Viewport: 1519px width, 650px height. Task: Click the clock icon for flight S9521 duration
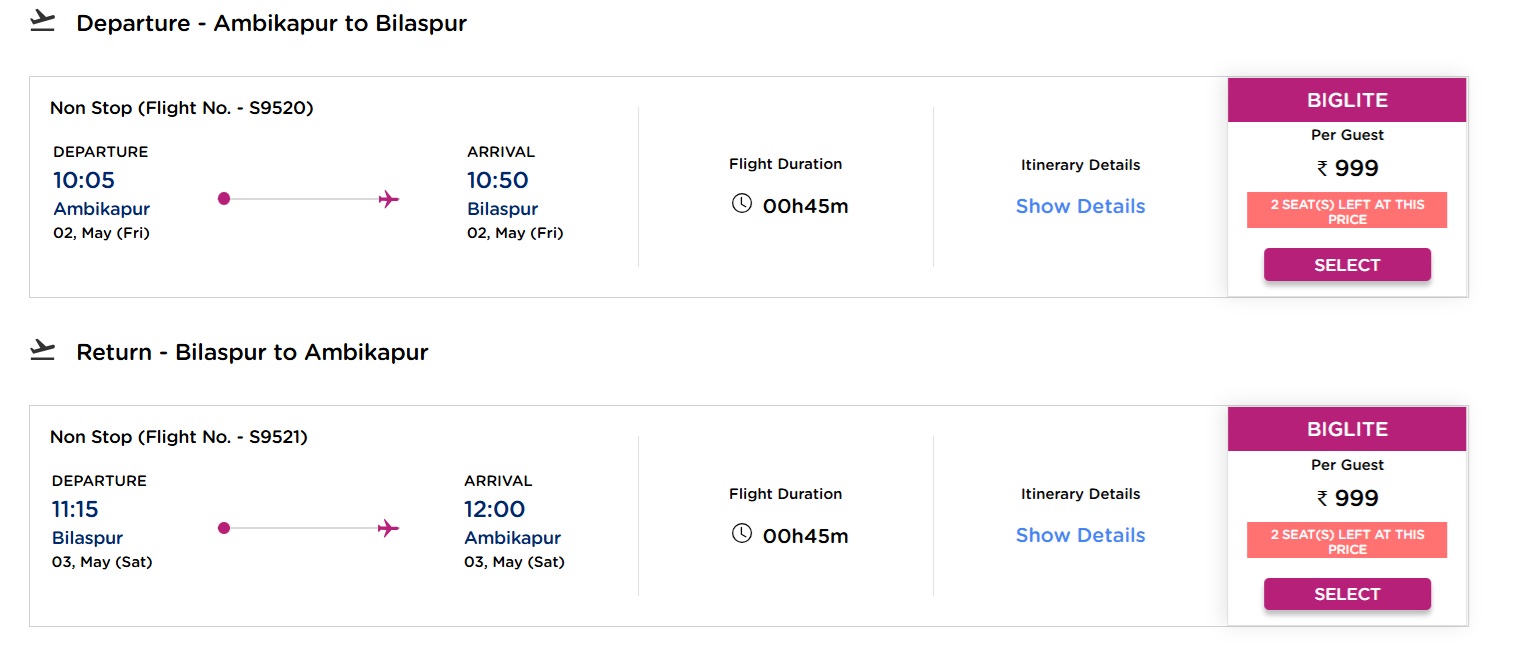pos(741,533)
